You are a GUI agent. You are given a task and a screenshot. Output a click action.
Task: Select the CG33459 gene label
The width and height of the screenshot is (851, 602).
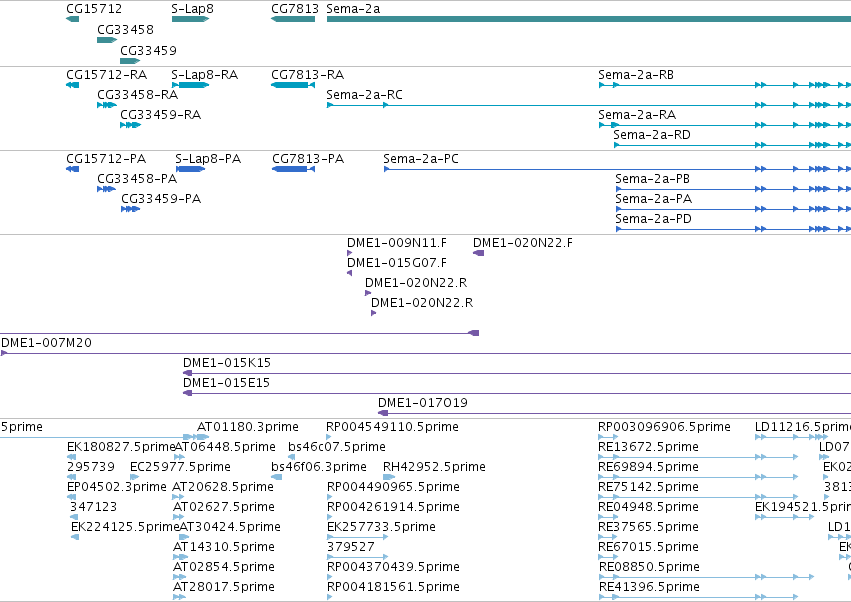click(x=148, y=50)
